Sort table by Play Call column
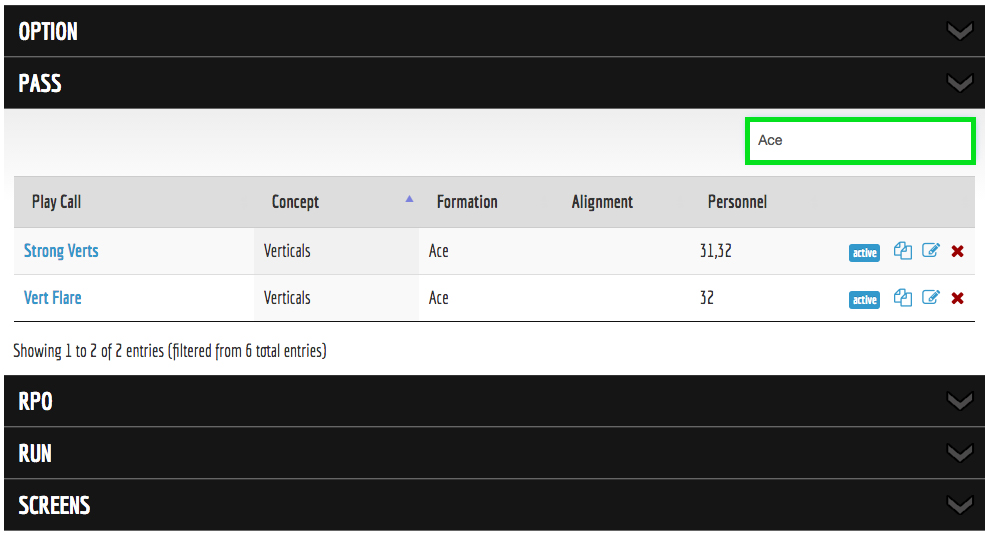 pyautogui.click(x=57, y=202)
